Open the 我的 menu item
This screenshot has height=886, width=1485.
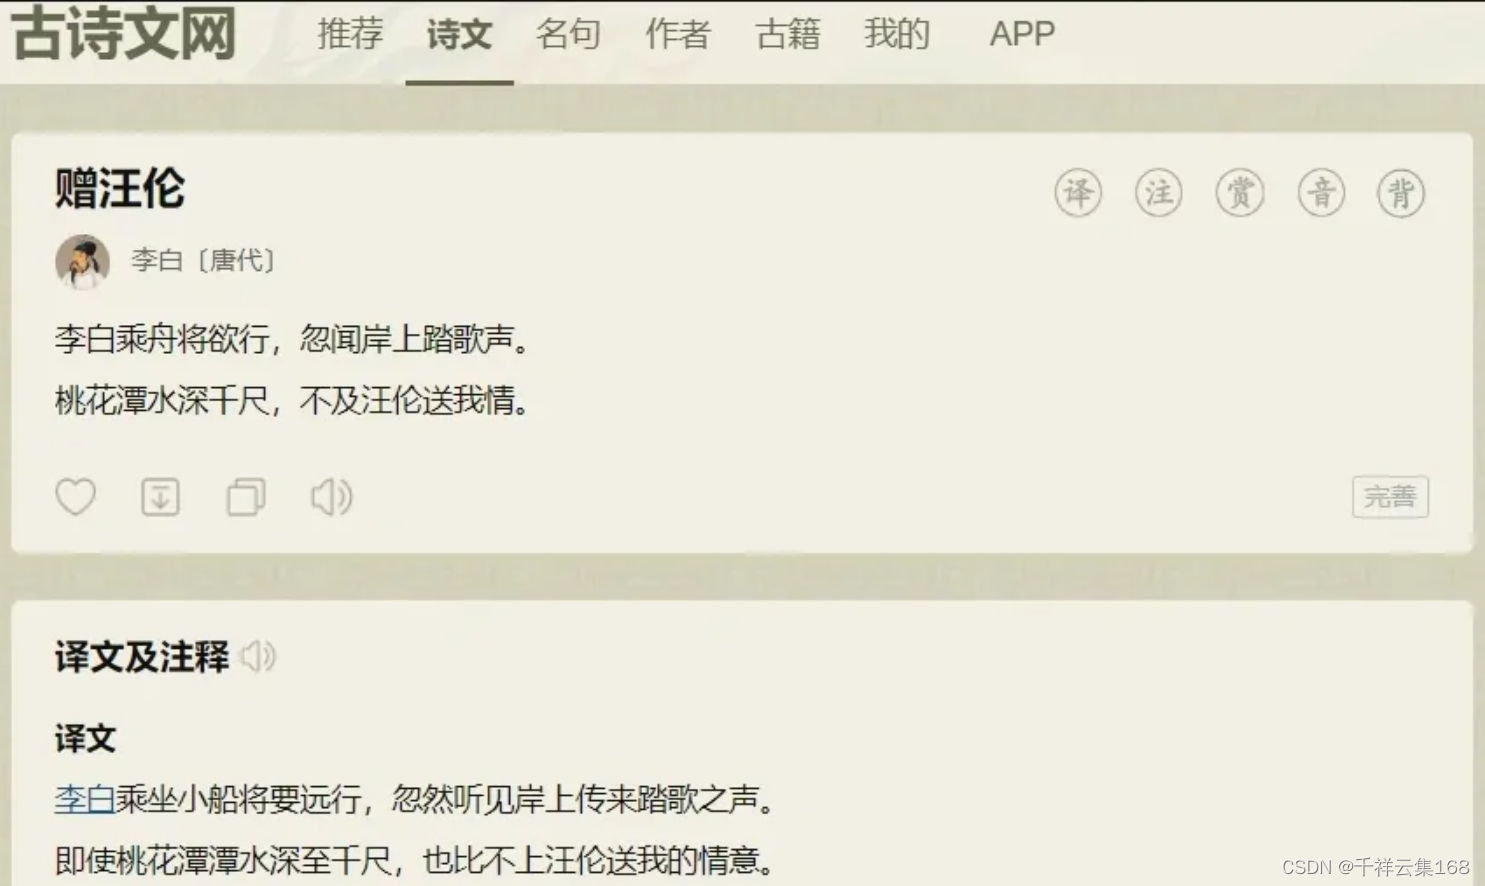click(897, 34)
